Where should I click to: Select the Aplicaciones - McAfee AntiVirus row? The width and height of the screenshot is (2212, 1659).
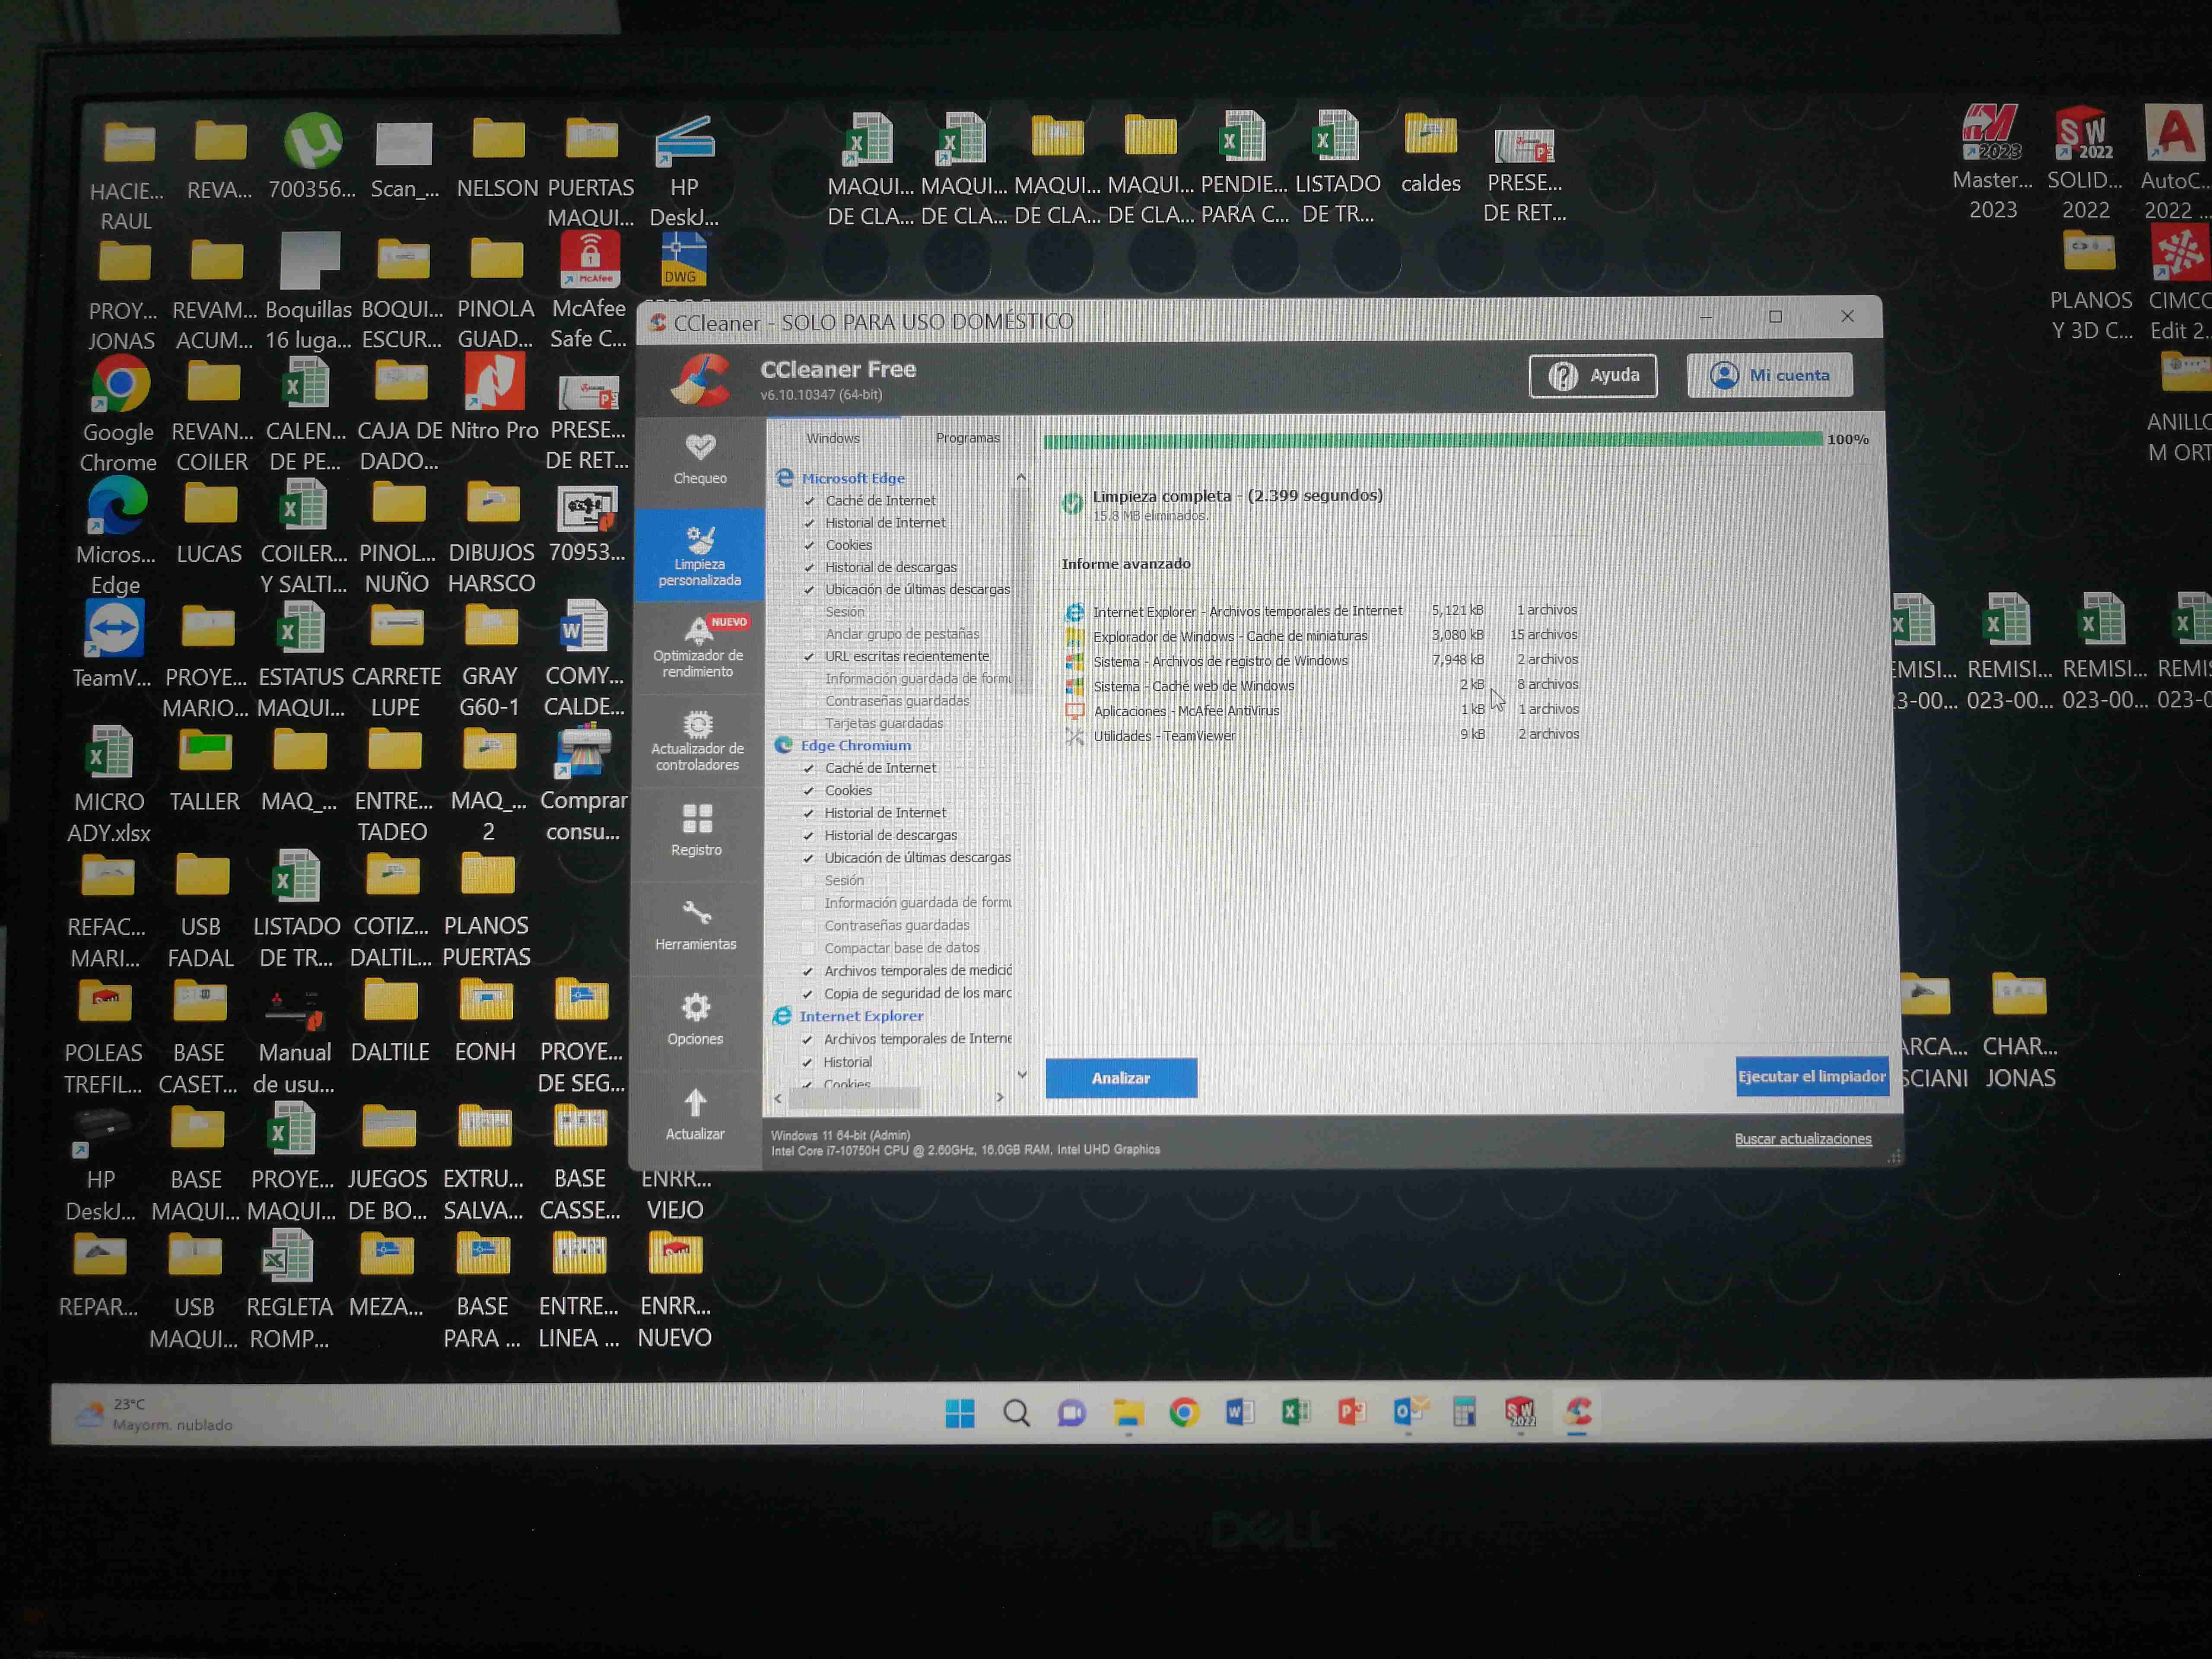[1322, 710]
